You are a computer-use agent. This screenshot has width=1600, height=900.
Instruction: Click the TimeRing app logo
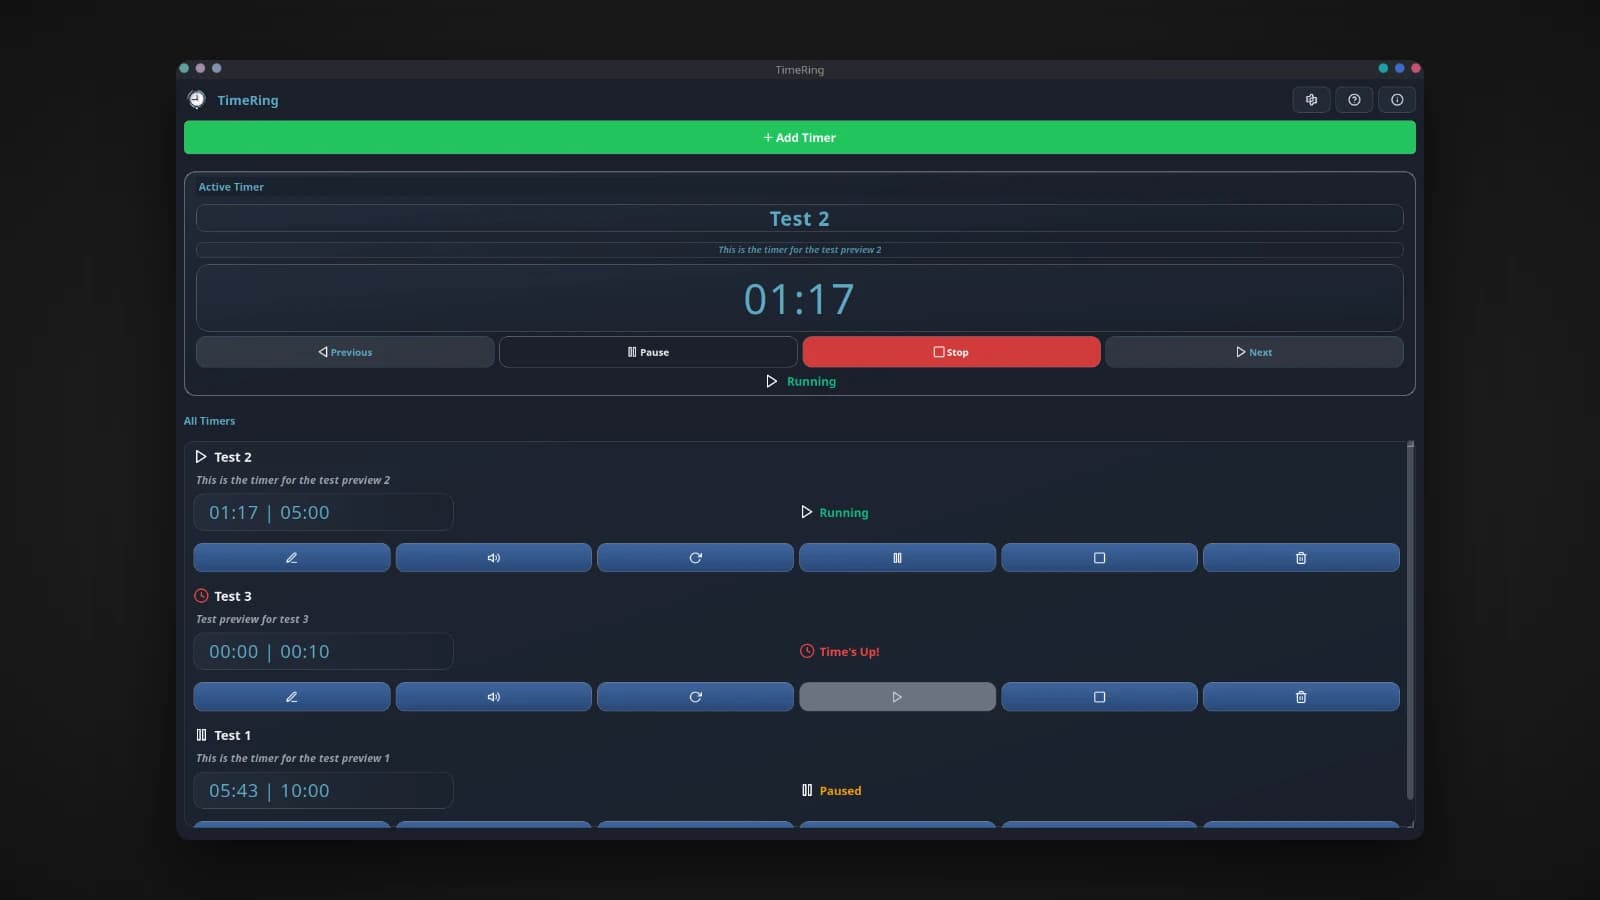pyautogui.click(x=197, y=99)
